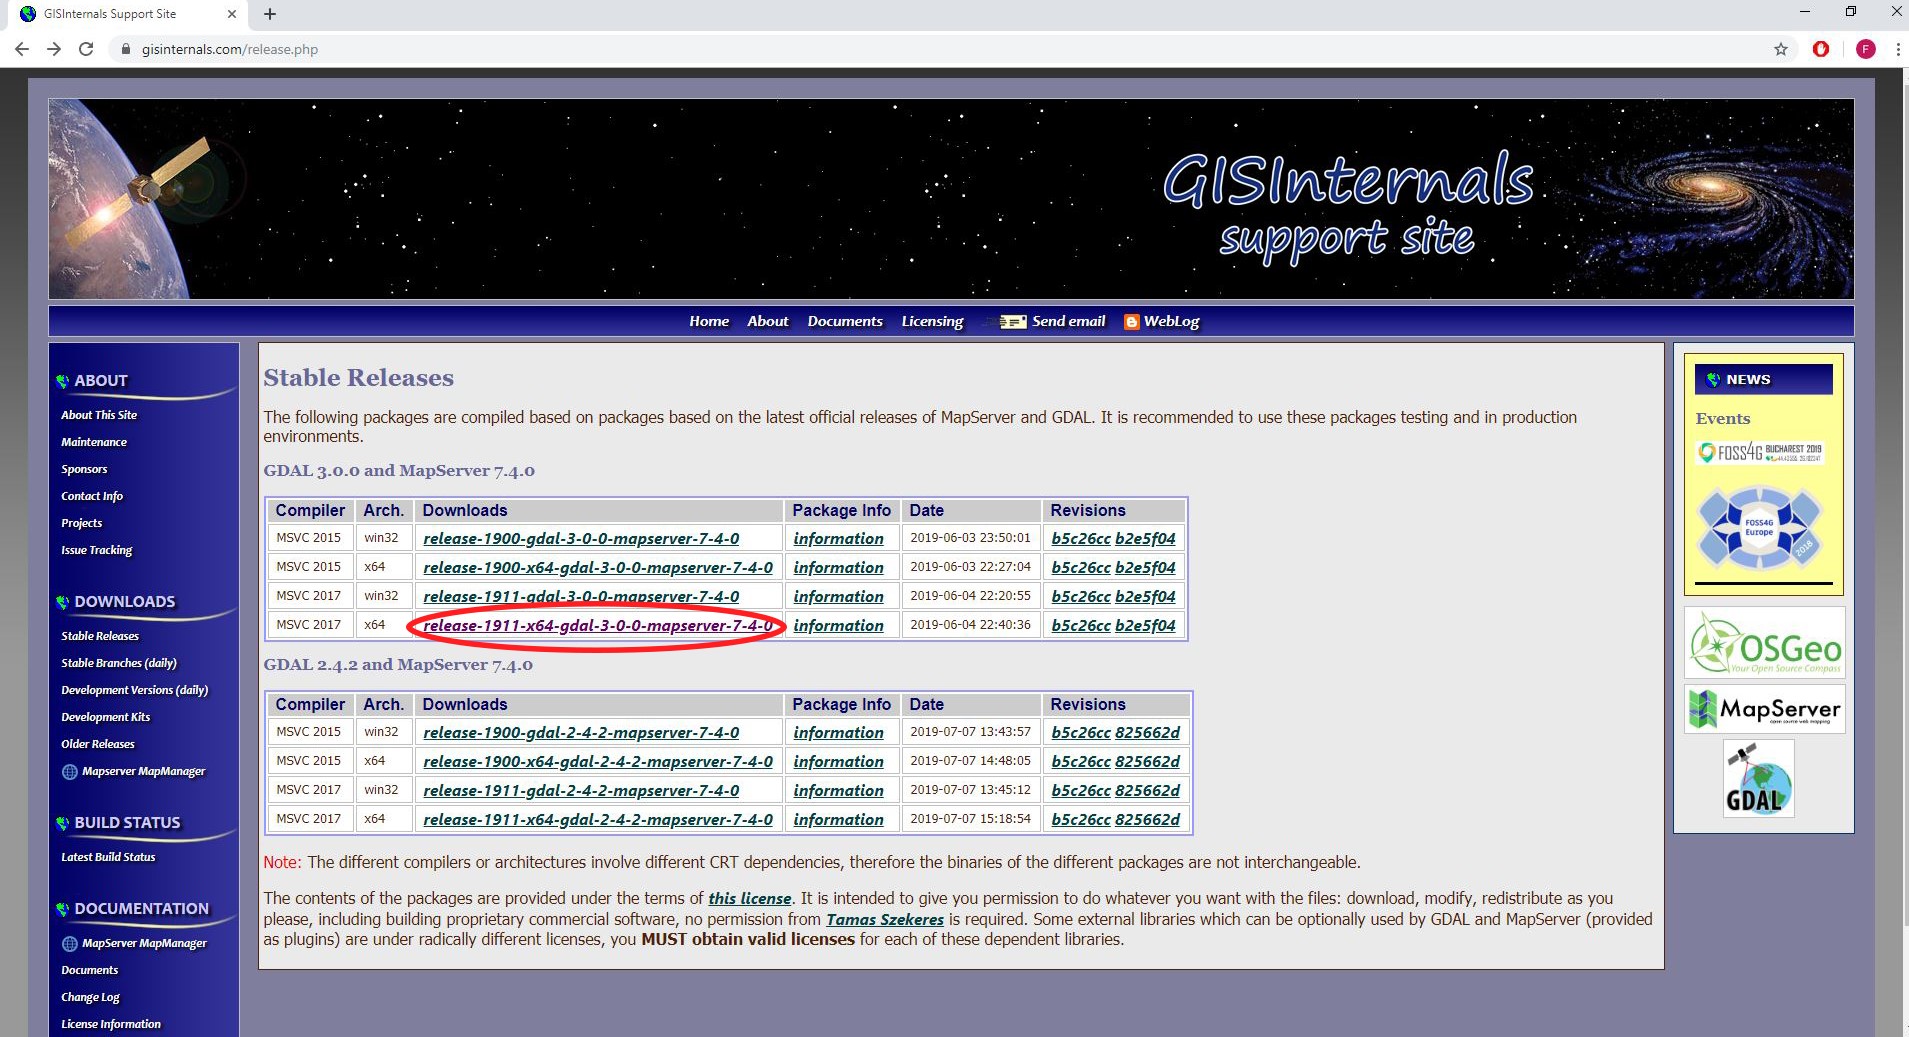This screenshot has height=1037, width=1909.
Task: Open Development Versions (daily) link
Action: tap(135, 690)
